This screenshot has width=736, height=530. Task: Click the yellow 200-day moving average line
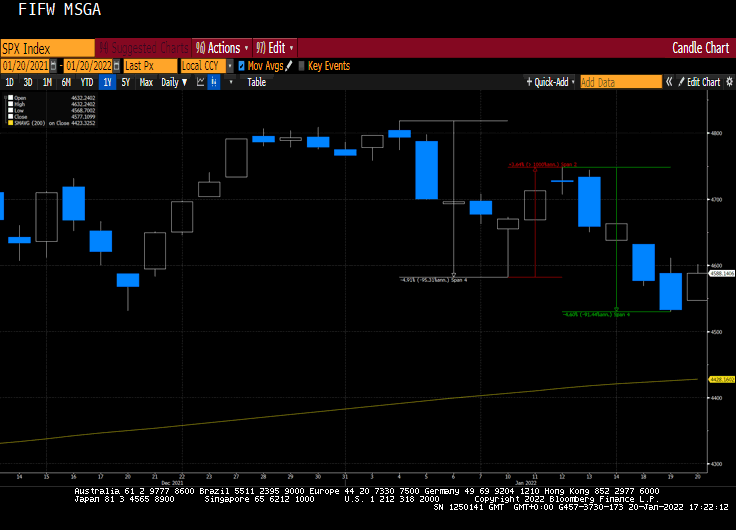pos(347,409)
